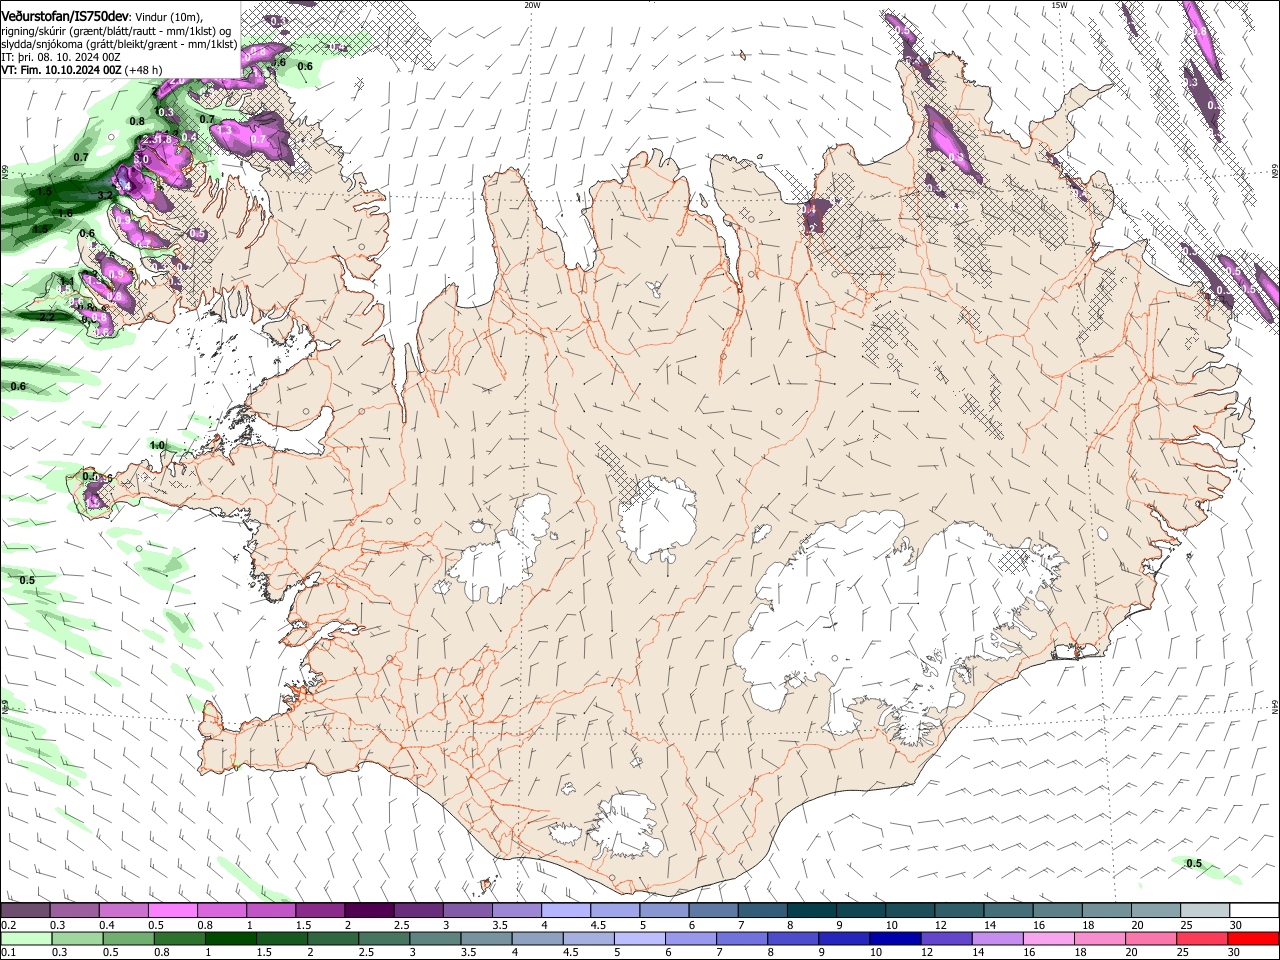The image size is (1280, 960).
Task: Pick the white 30 swatch in upper legend row
Action: (x=1254, y=911)
